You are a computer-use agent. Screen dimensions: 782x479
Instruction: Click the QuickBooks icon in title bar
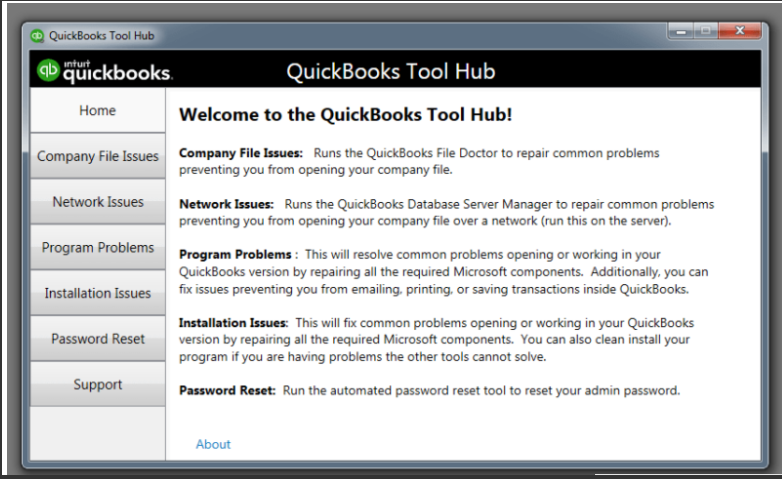pyautogui.click(x=37, y=36)
